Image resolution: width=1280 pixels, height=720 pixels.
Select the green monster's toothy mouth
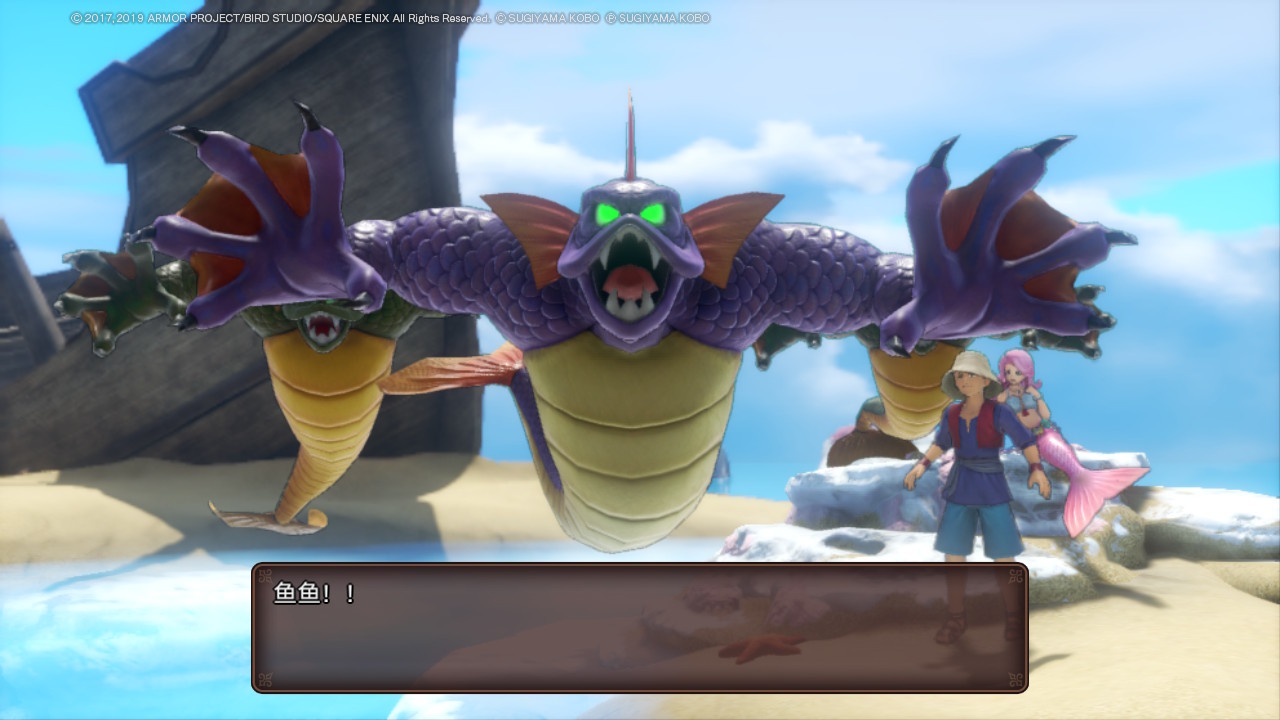[322, 326]
